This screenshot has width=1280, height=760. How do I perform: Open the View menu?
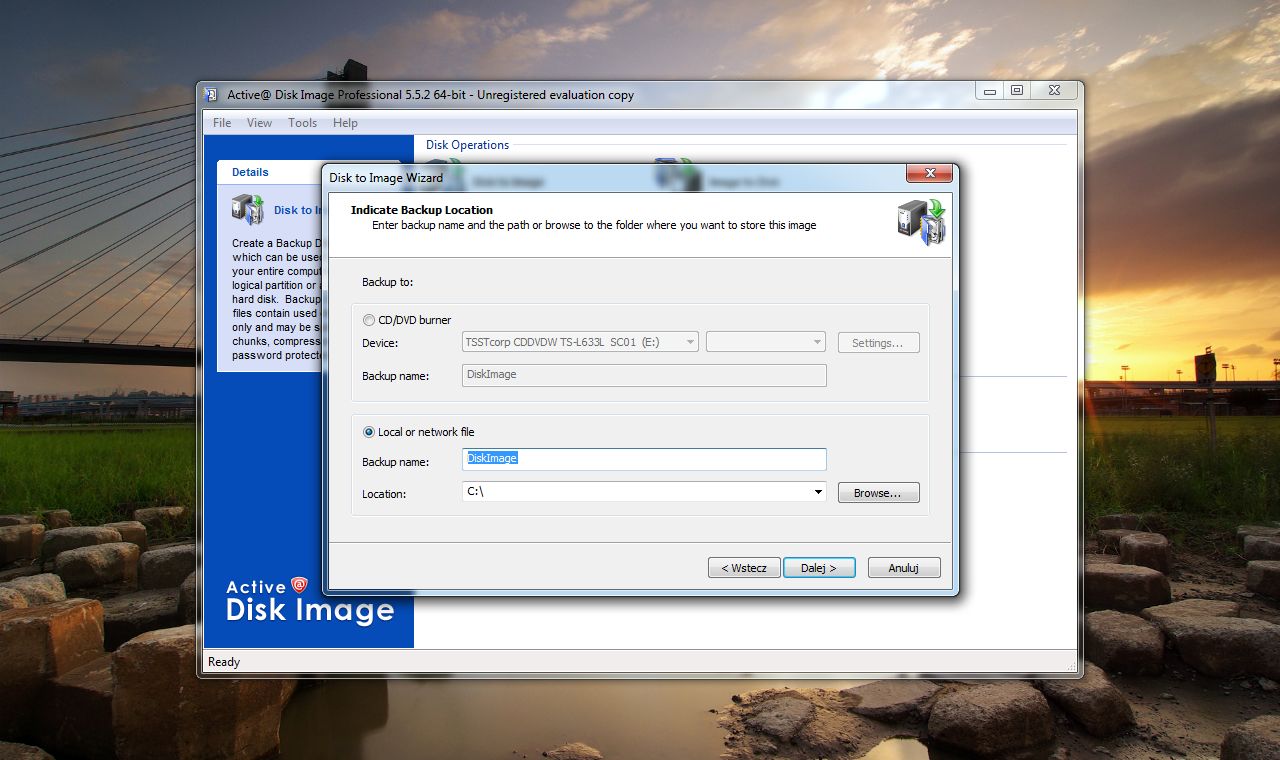(x=259, y=123)
